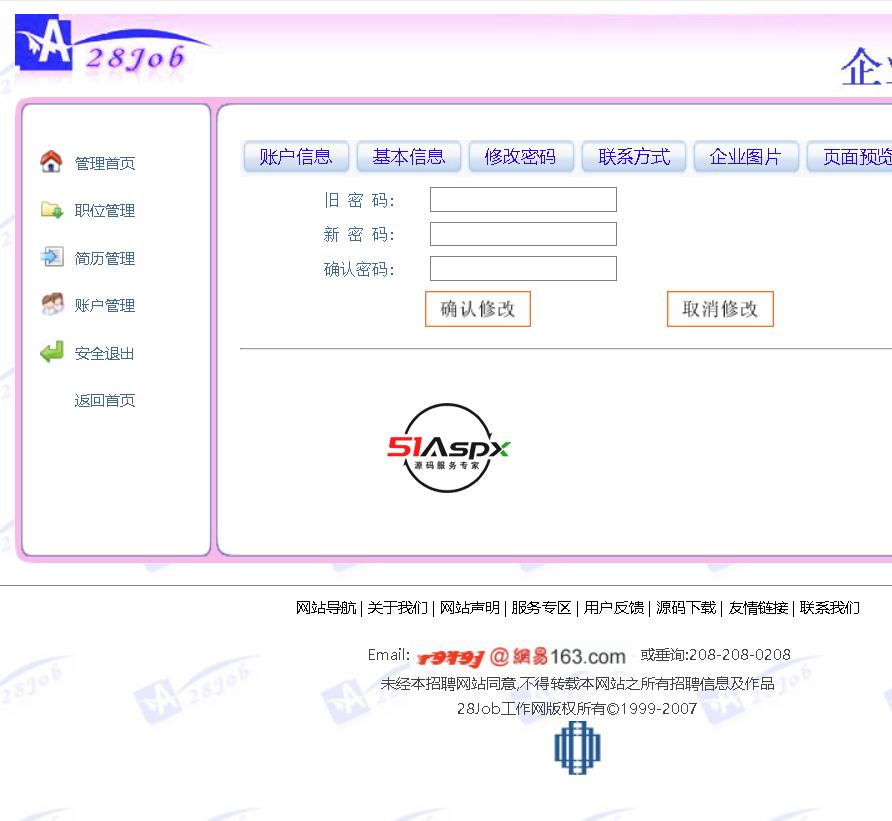Open the 管理首页 sidebar link
This screenshot has height=821, width=892.
pyautogui.click(x=105, y=164)
